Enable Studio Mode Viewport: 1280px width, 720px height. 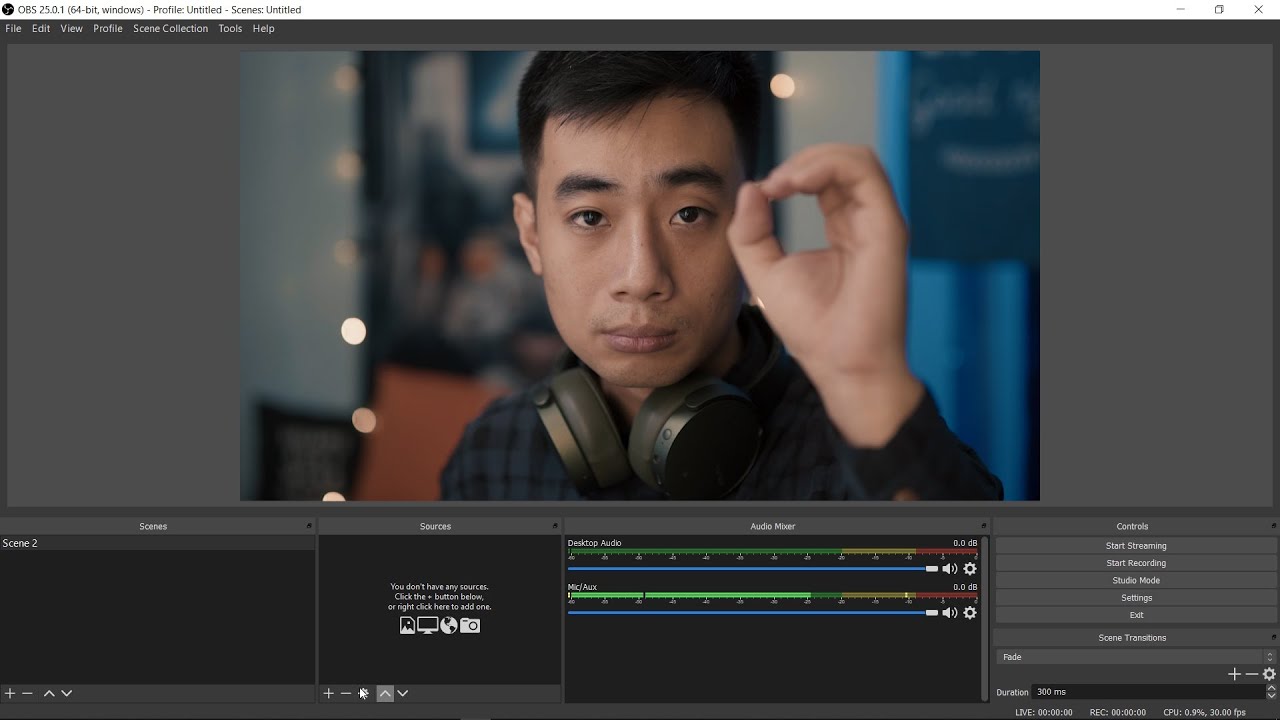click(x=1136, y=580)
